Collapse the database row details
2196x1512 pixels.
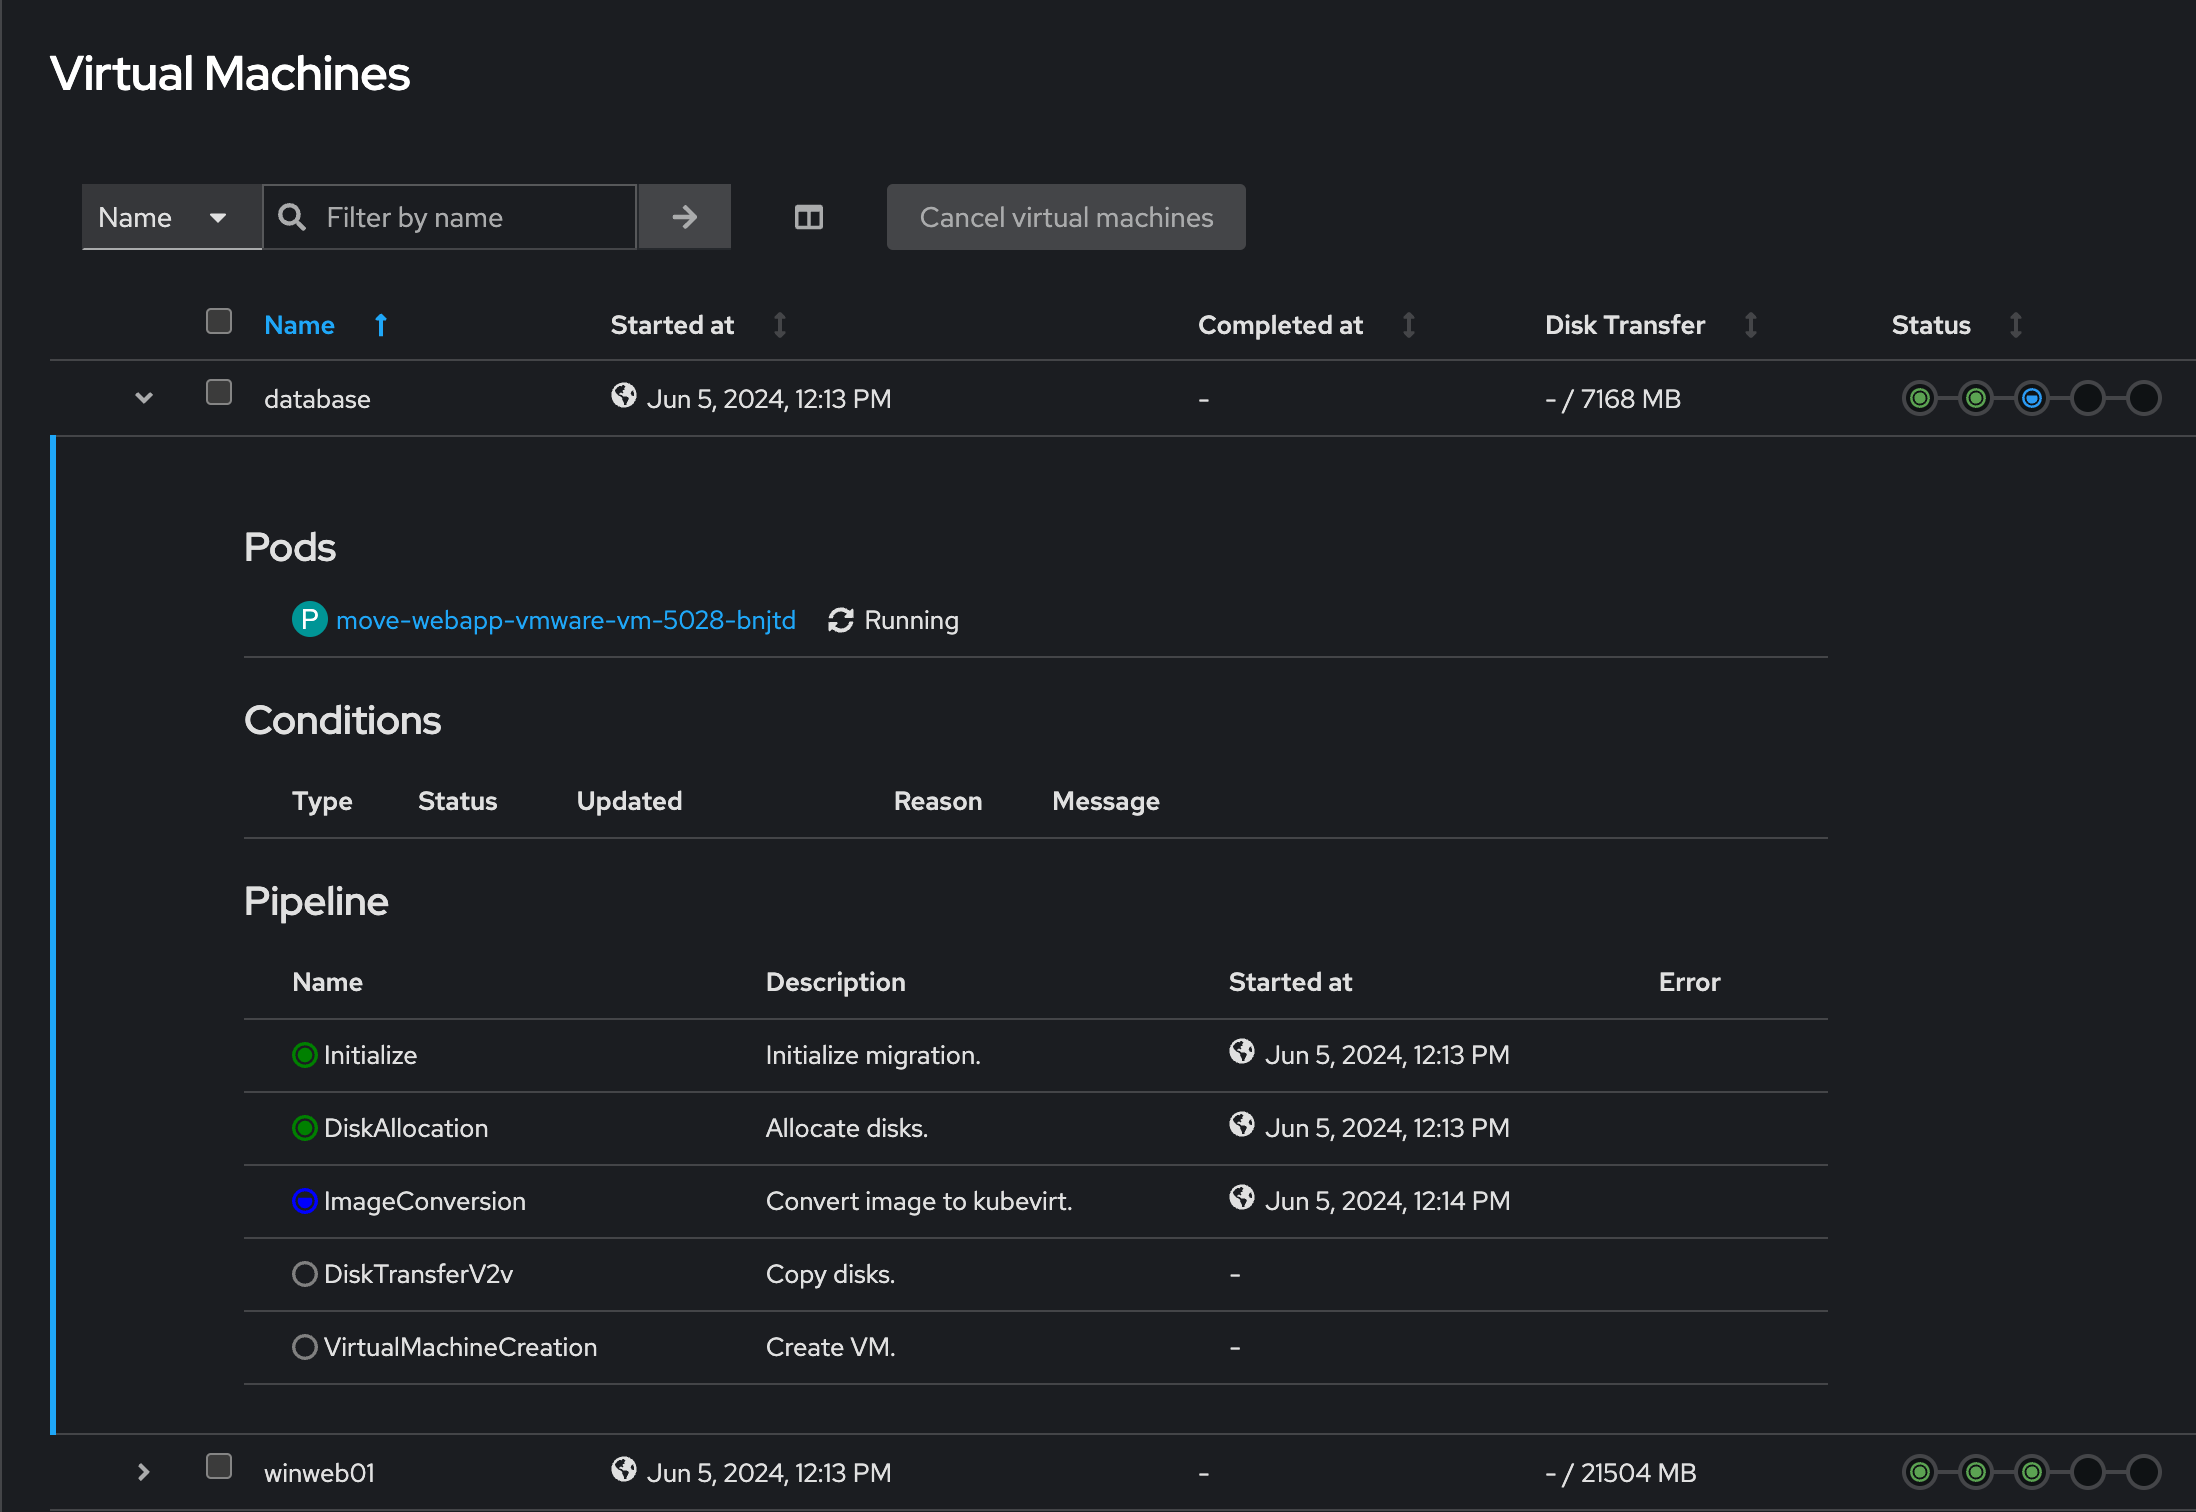143,398
